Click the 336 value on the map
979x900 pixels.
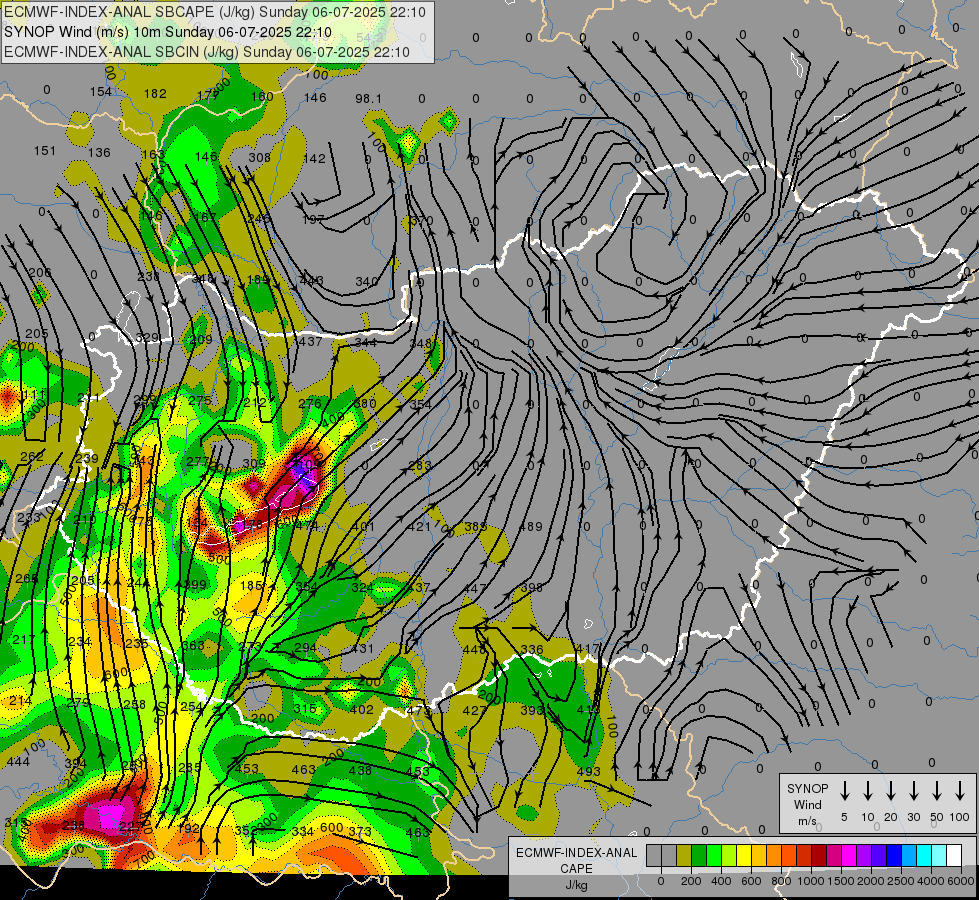tap(532, 649)
